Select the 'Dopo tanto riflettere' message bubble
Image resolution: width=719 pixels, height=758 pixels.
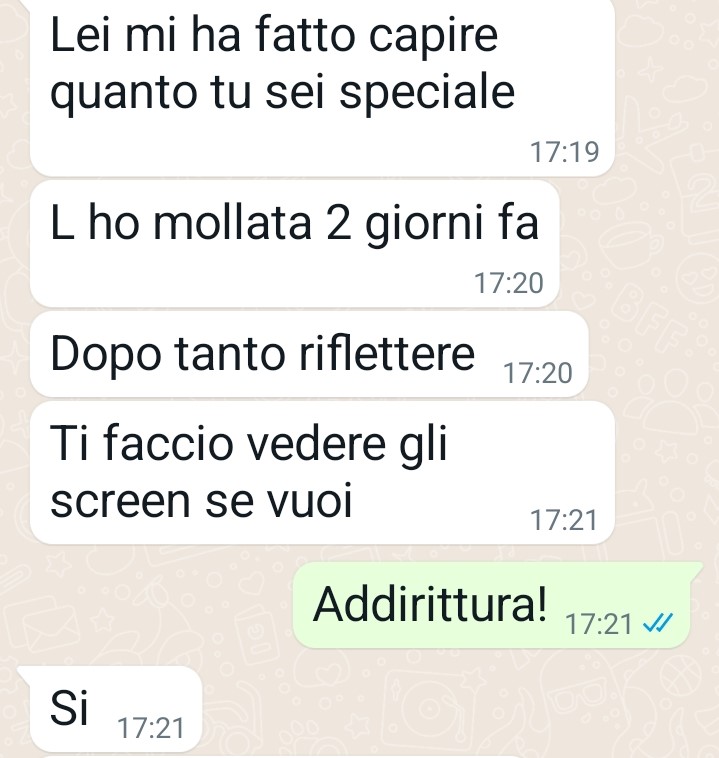point(309,354)
